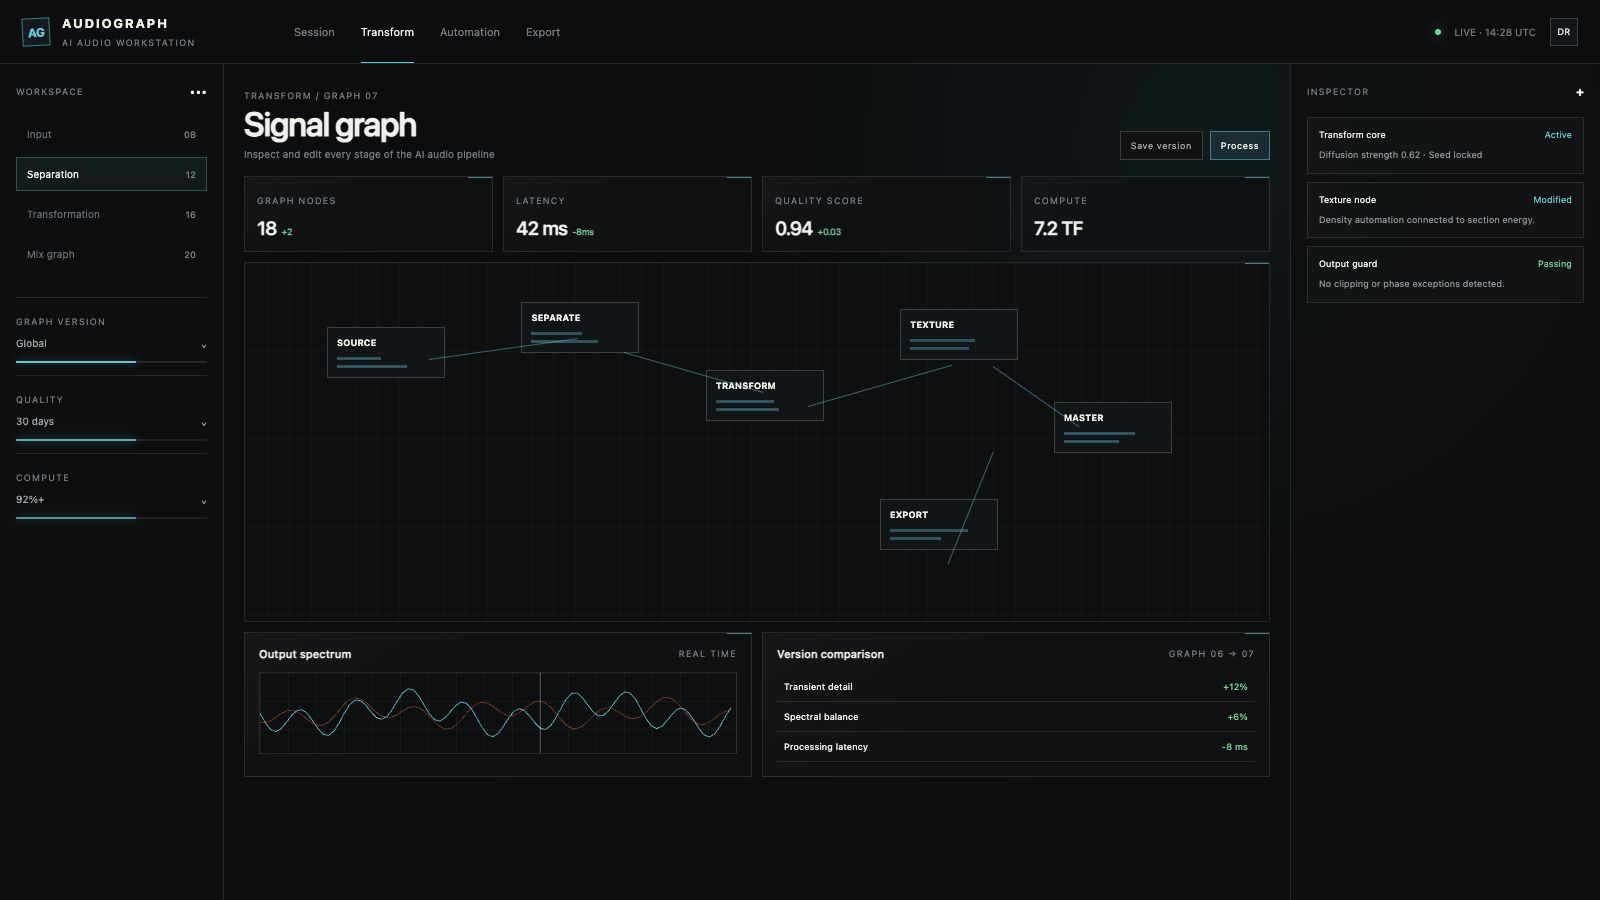This screenshot has width=1600, height=900.
Task: Click the Compute 7.2 TF card
Action: (1145, 214)
